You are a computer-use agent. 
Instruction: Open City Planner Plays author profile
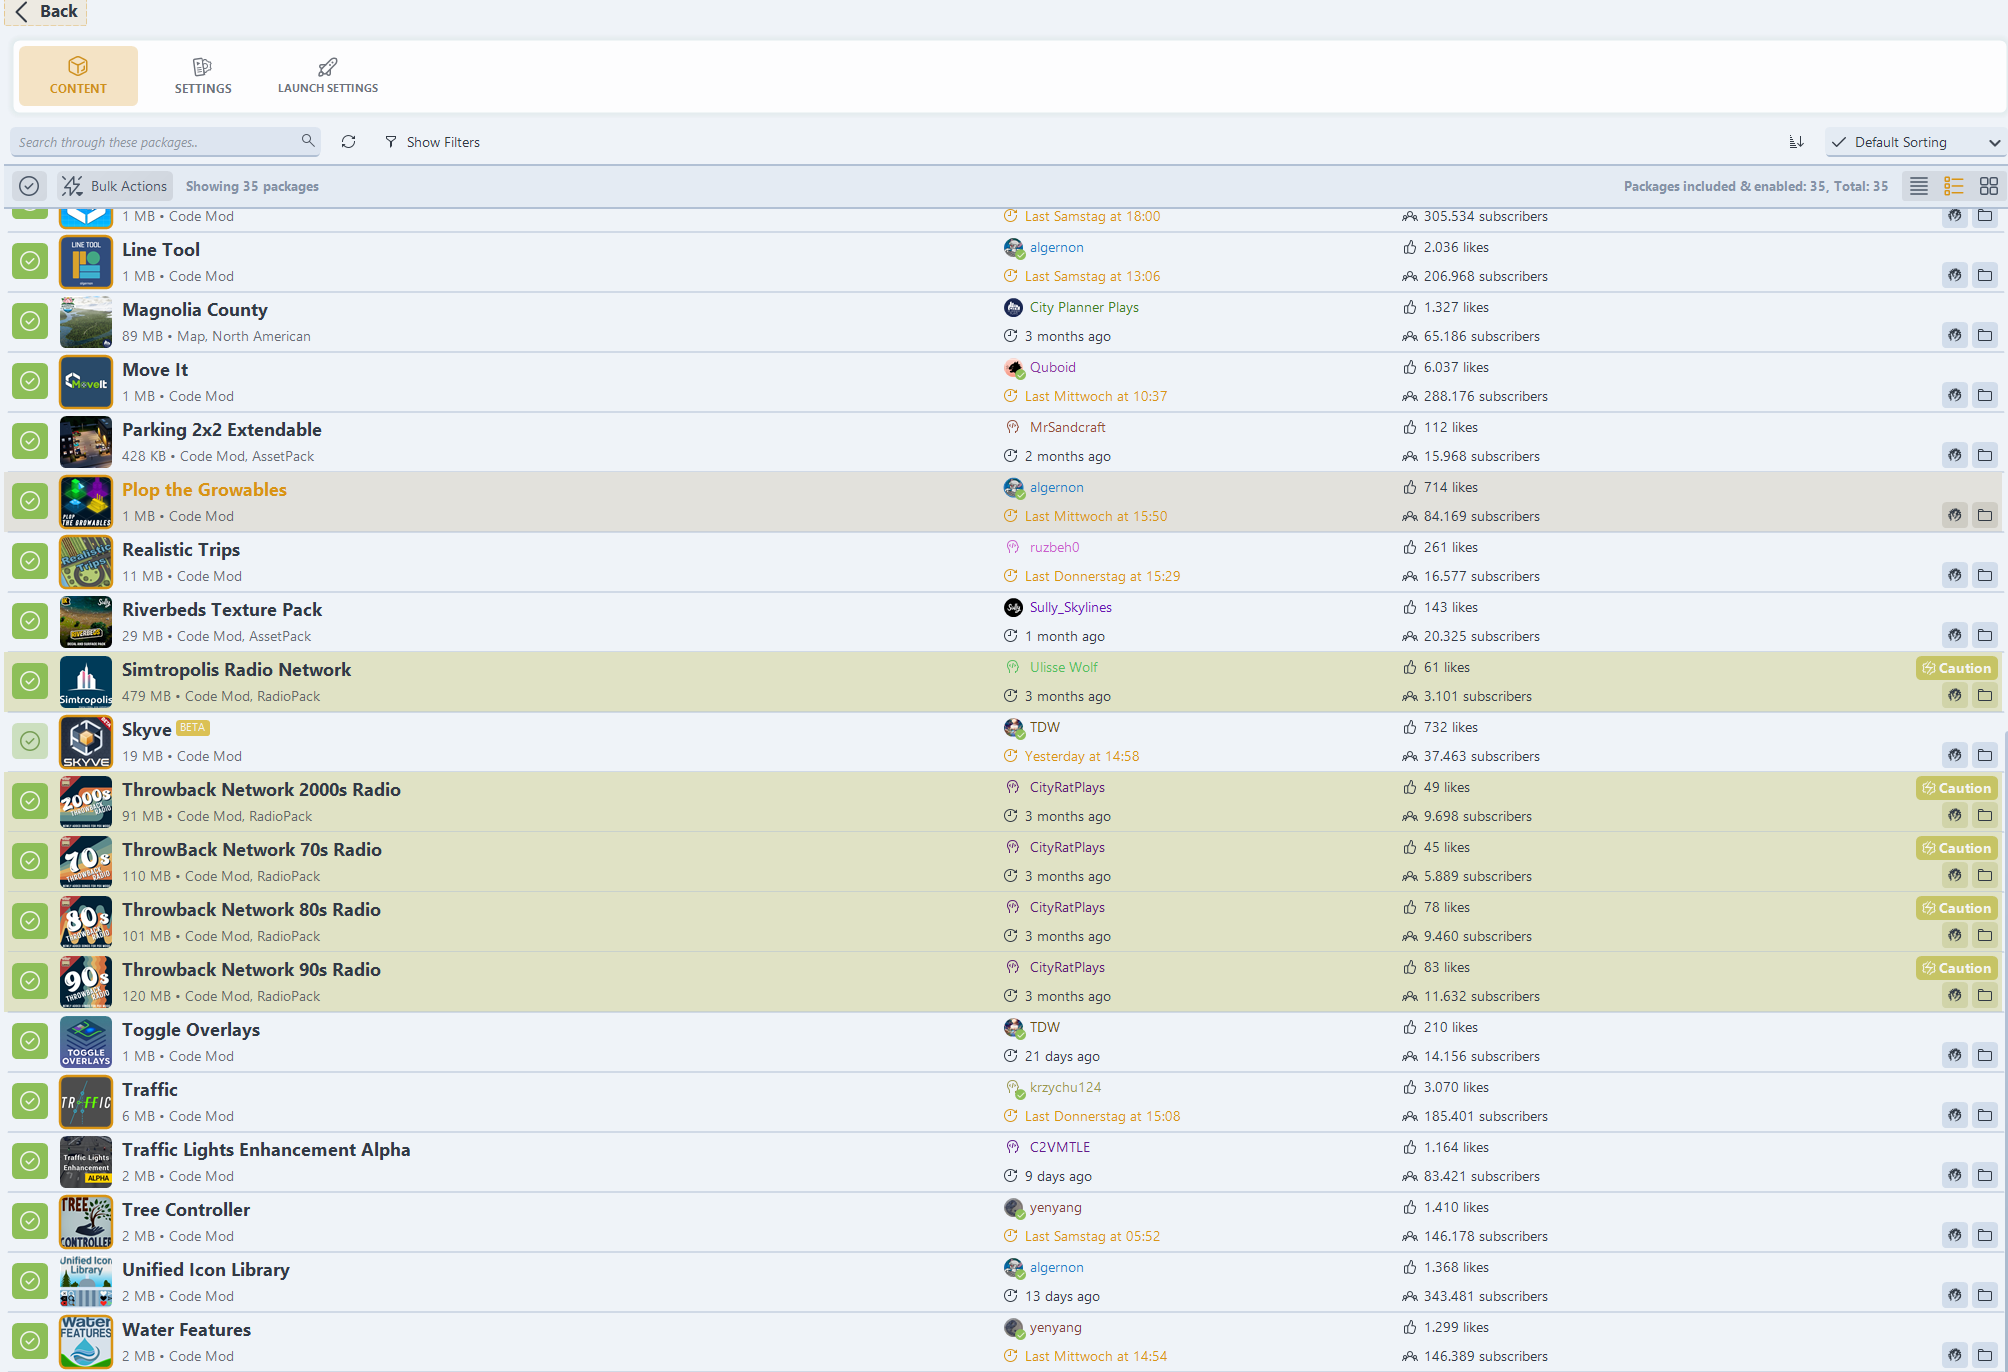[1084, 307]
